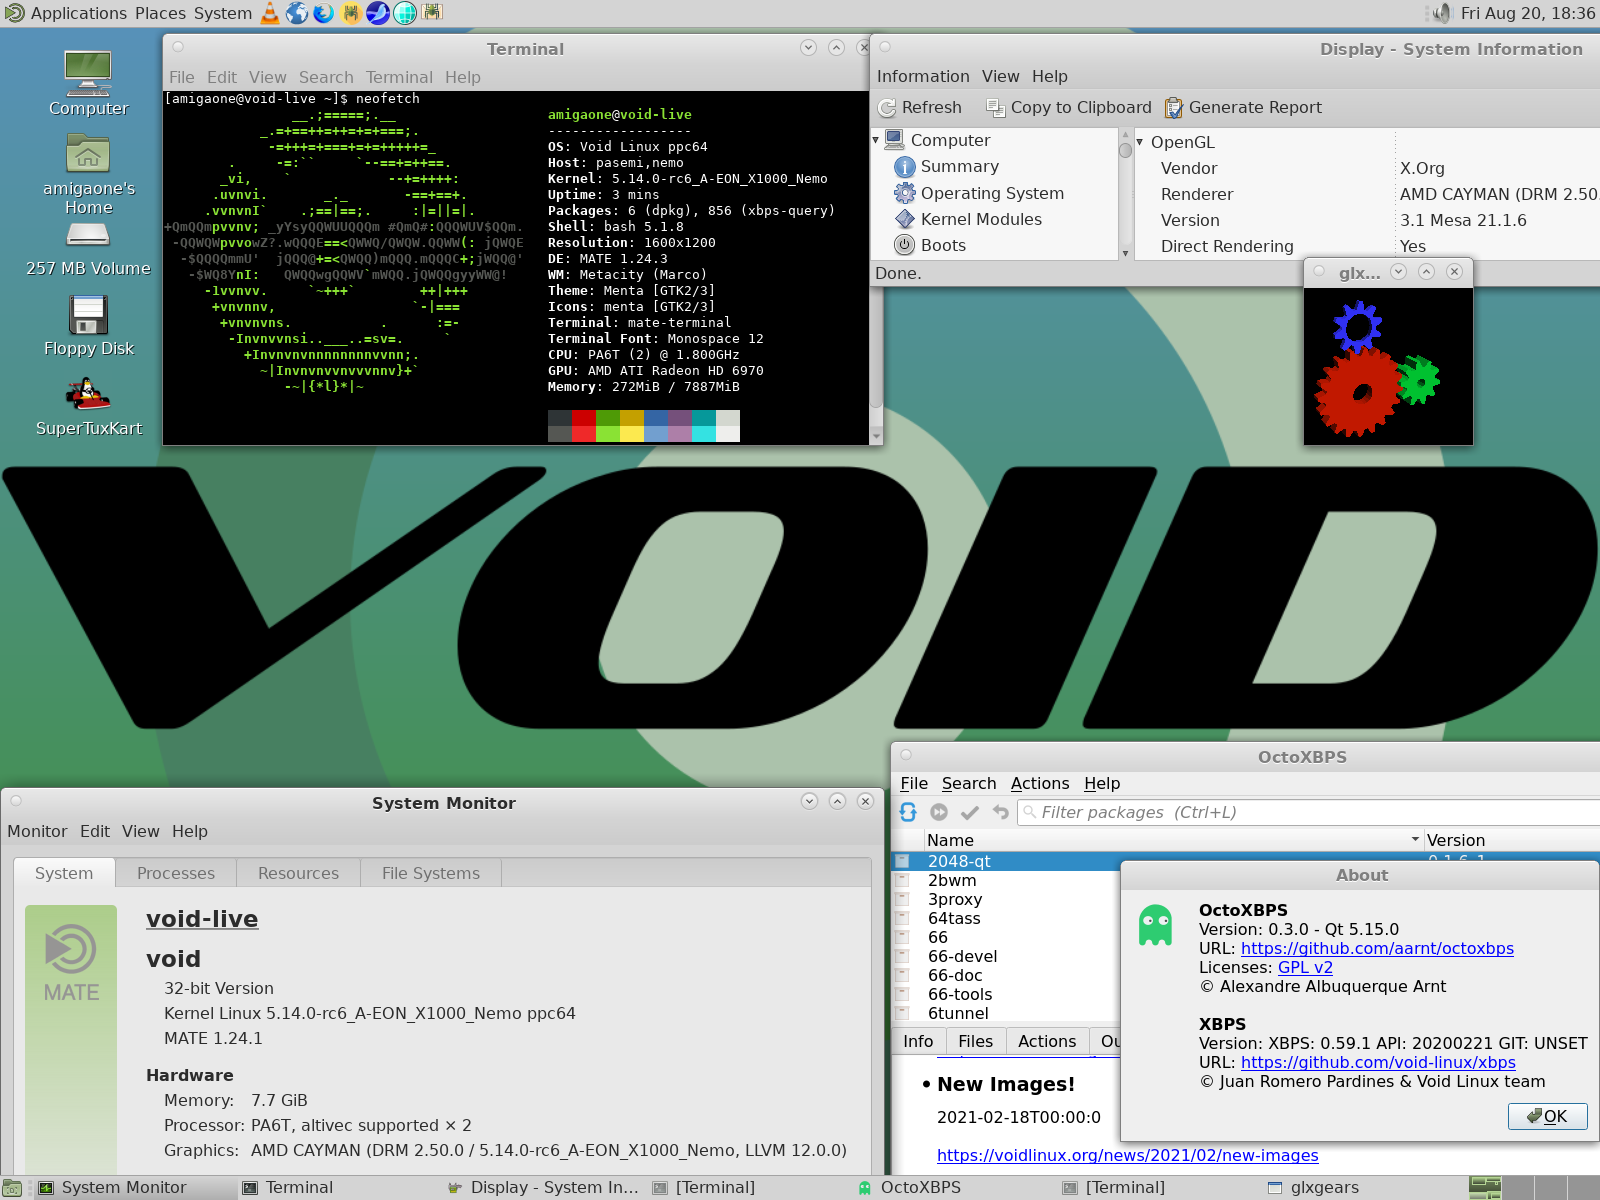Open the Monitor menu in System Monitor
1600x1200 pixels.
[37, 831]
